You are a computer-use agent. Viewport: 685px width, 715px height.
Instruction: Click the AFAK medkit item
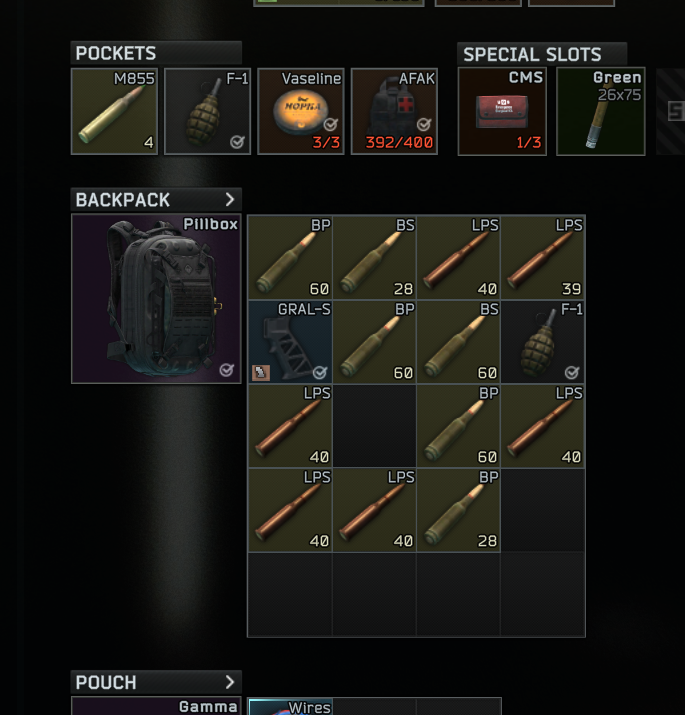[x=394, y=111]
